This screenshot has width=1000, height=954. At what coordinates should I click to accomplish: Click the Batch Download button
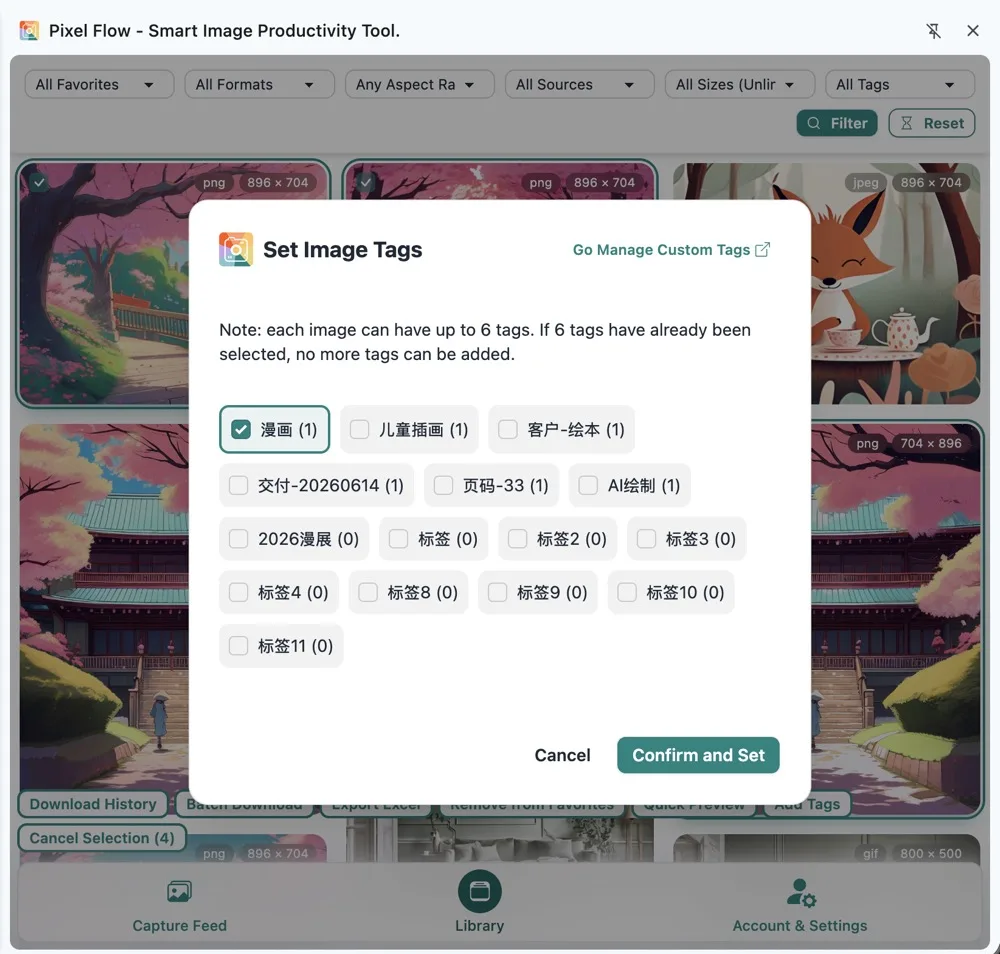(x=244, y=807)
